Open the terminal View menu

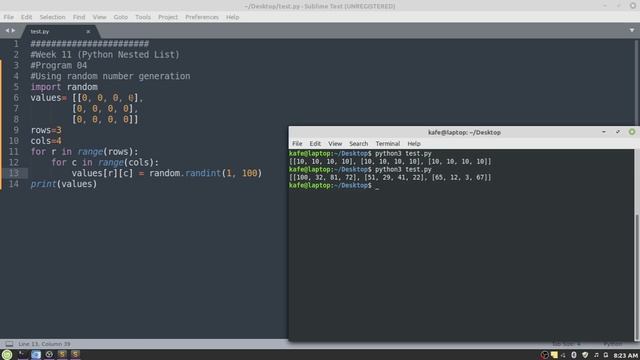click(335, 144)
